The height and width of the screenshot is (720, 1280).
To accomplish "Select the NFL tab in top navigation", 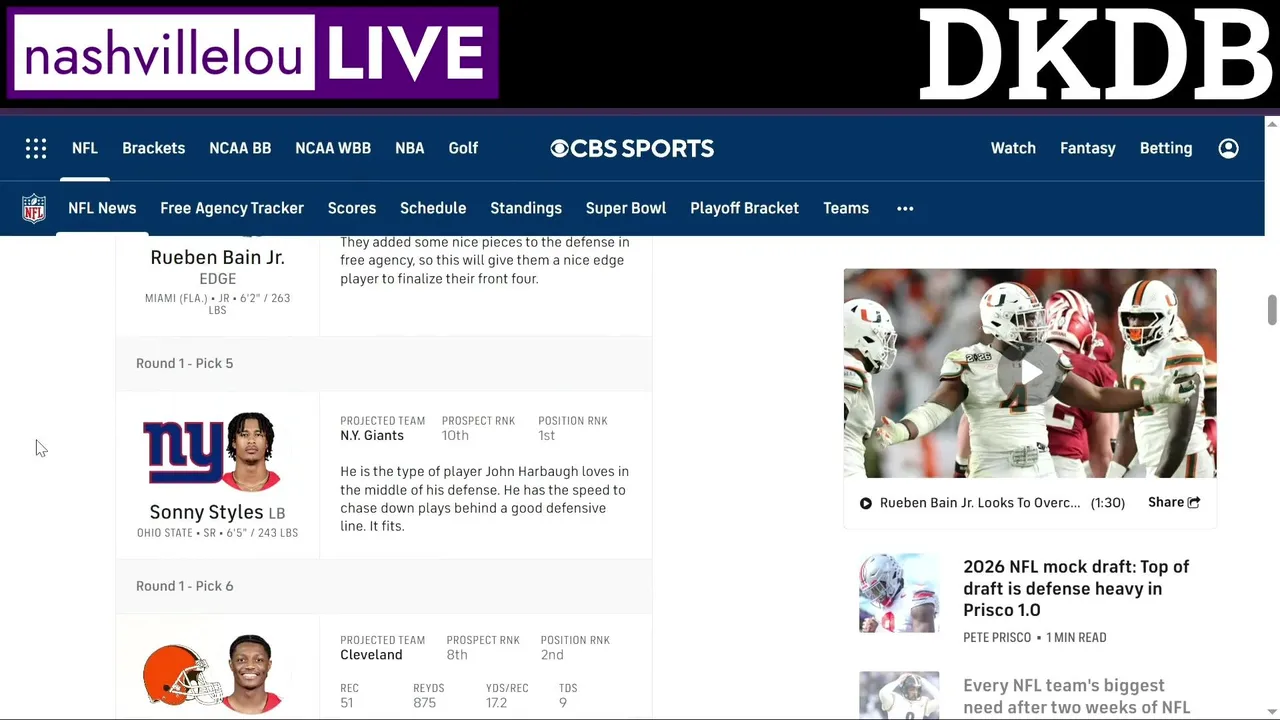I will [85, 148].
